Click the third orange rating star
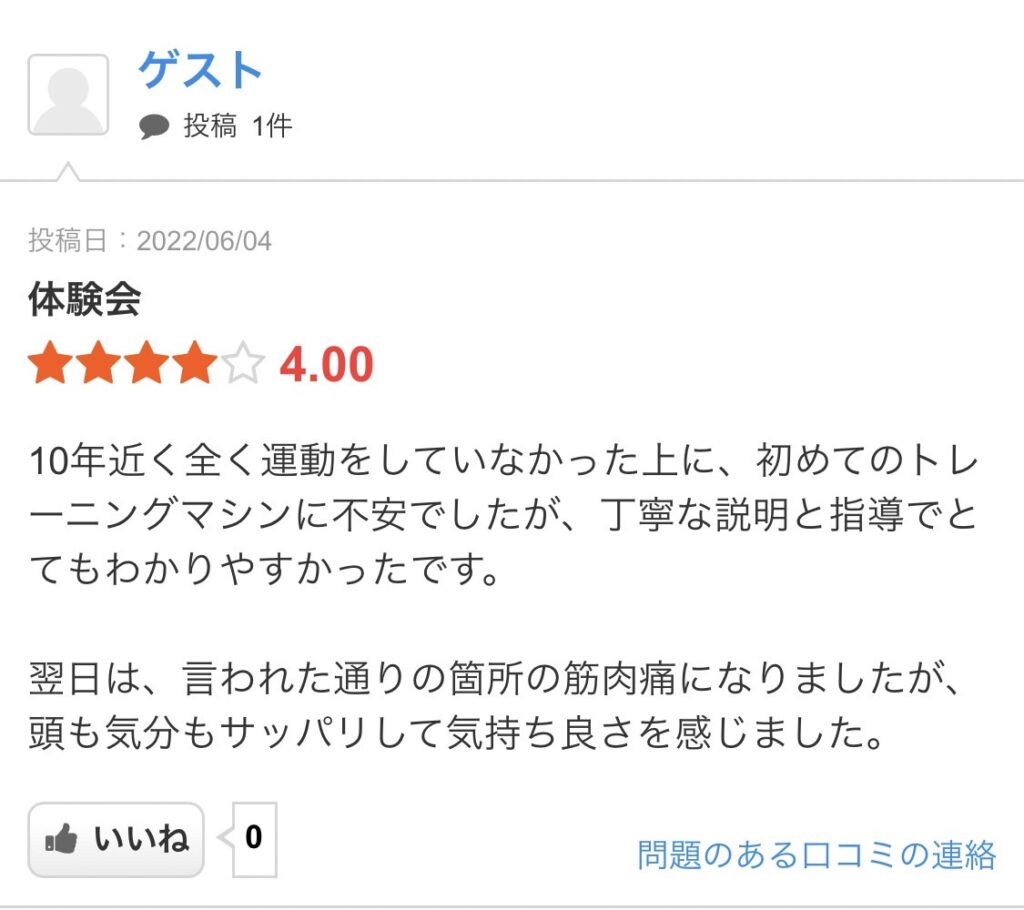The width and height of the screenshot is (1024, 910). 147,363
